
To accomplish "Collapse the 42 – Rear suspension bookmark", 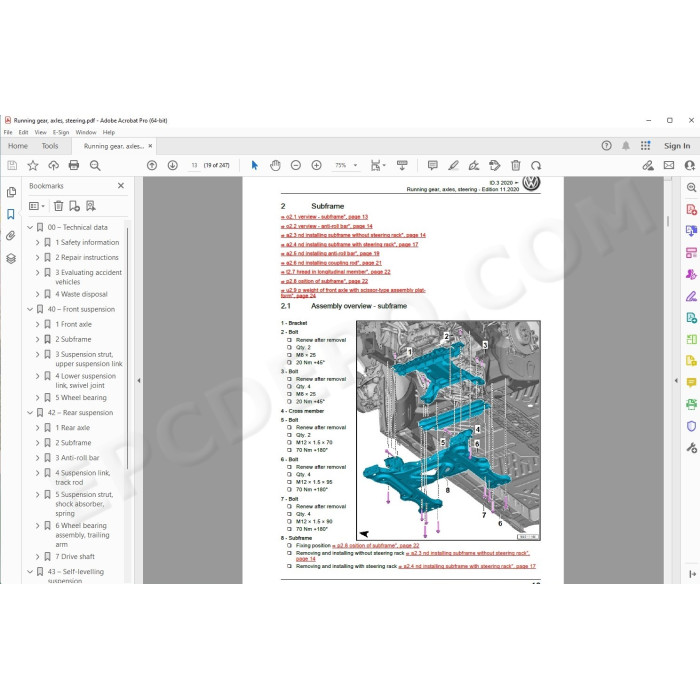I will point(30,412).
